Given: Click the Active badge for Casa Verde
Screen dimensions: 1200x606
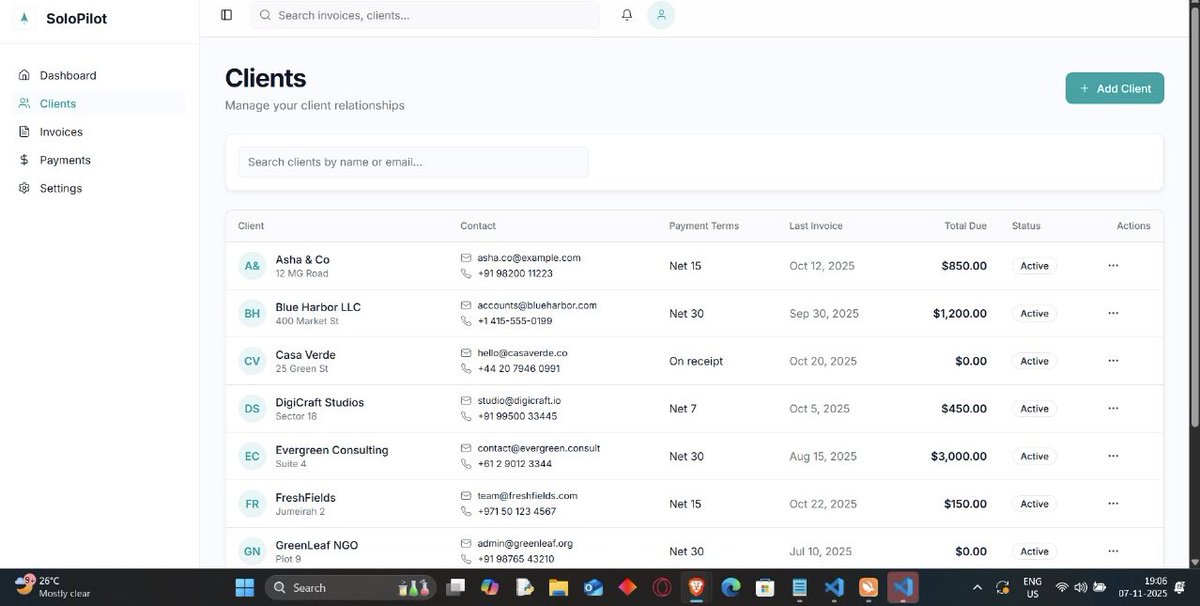Looking at the screenshot, I should pyautogui.click(x=1034, y=361).
